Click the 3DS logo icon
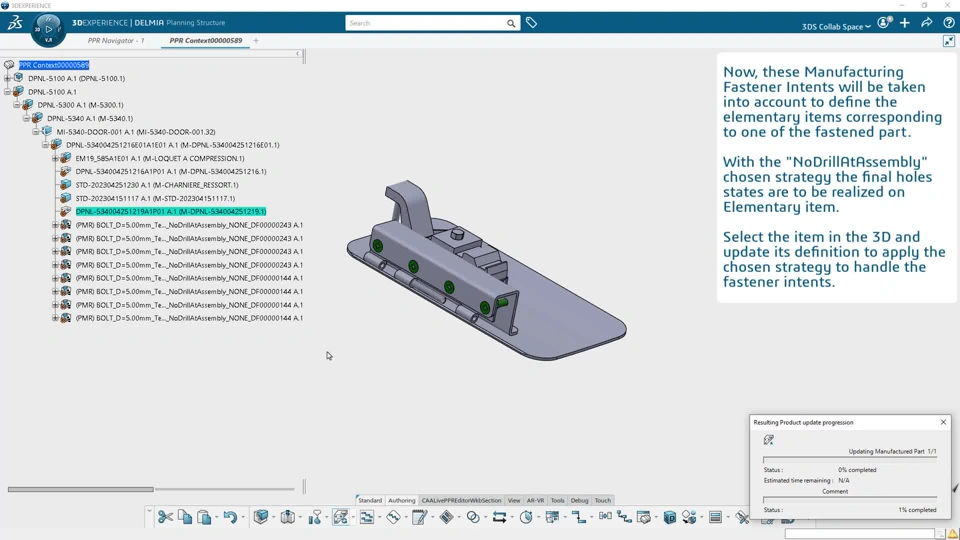 15,23
